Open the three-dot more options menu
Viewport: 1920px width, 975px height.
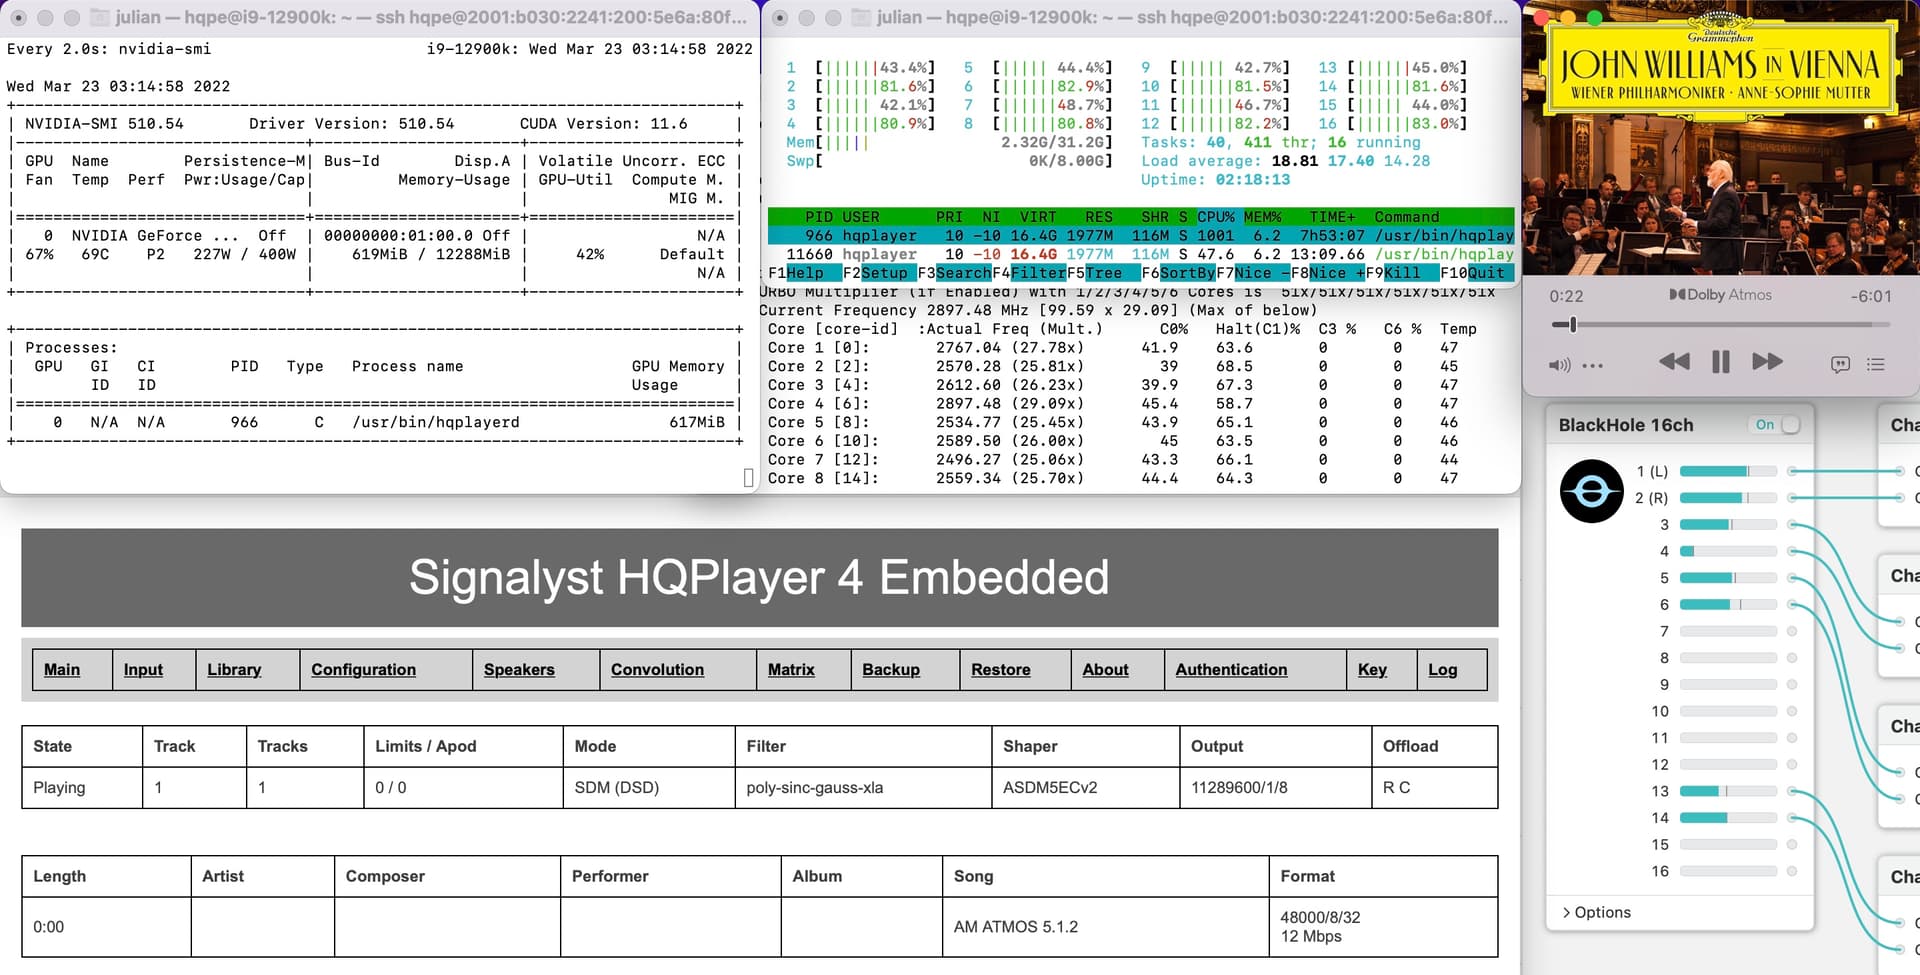[x=1593, y=365]
